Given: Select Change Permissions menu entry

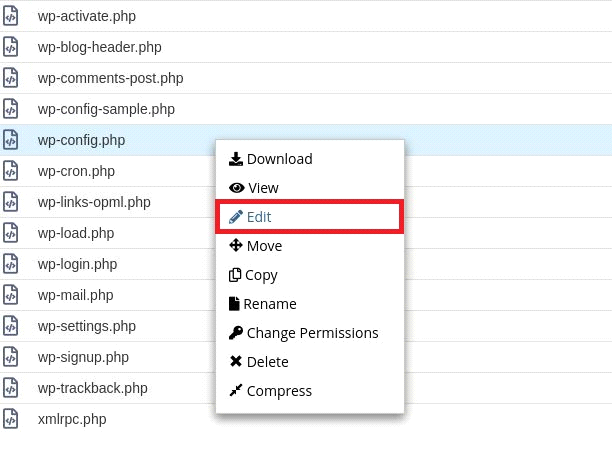Looking at the screenshot, I should [x=312, y=333].
